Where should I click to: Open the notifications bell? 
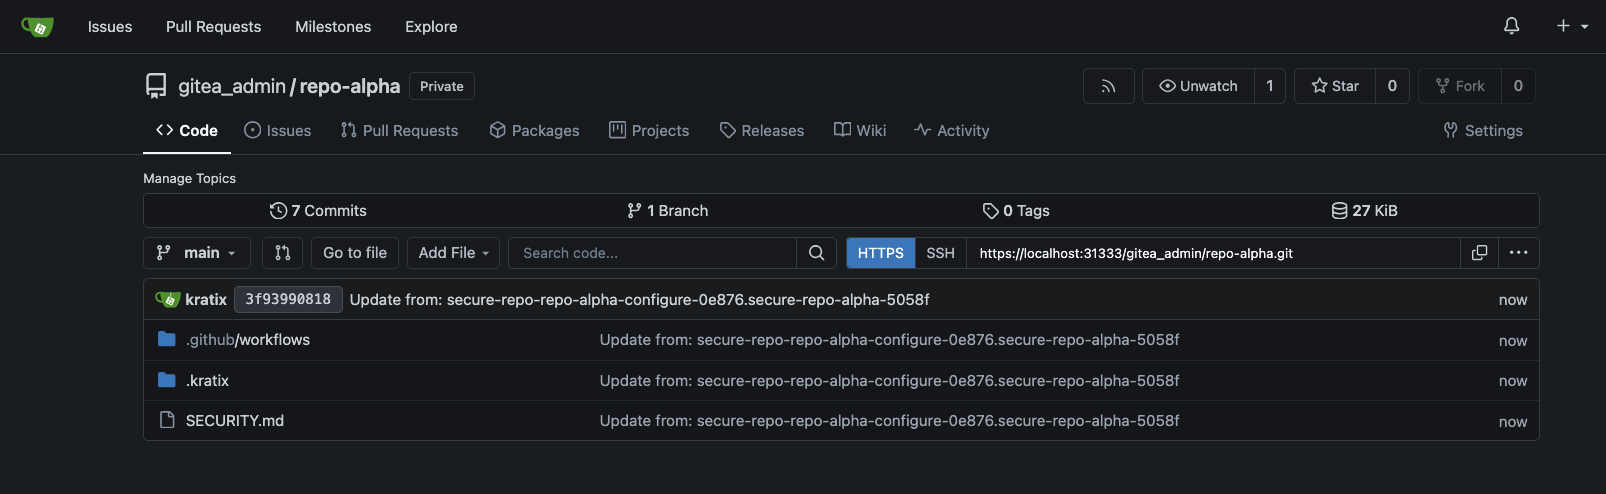pyautogui.click(x=1511, y=26)
